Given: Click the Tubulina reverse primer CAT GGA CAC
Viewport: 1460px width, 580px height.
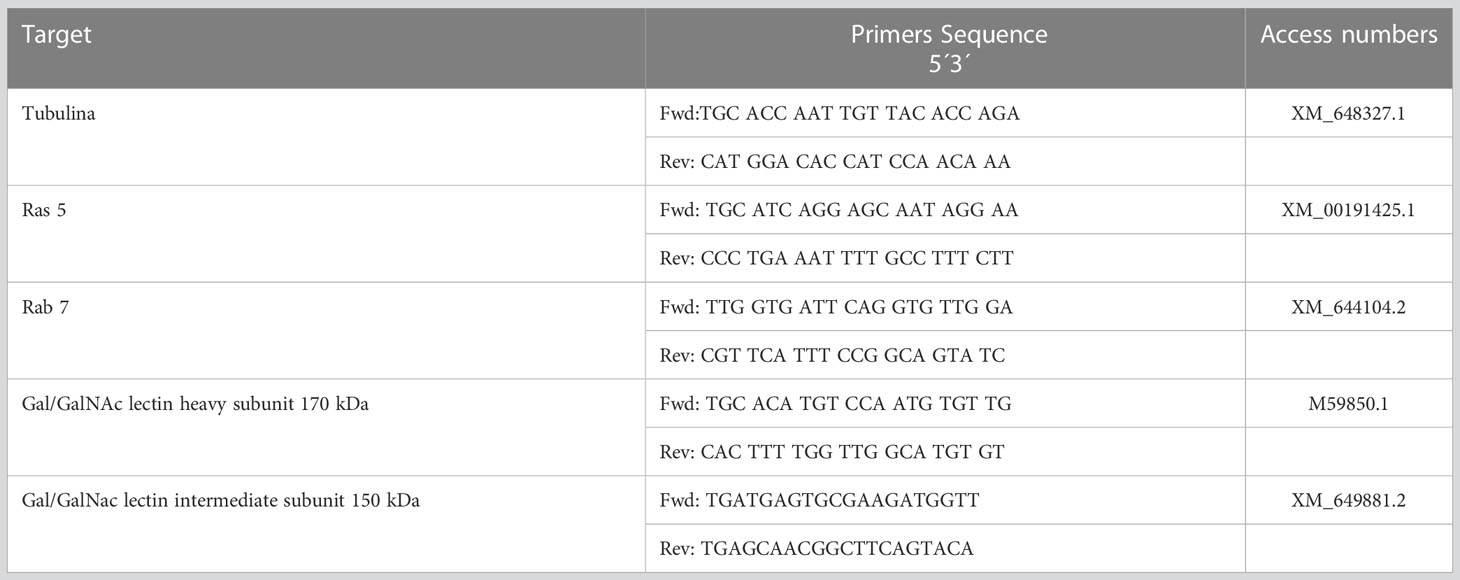Looking at the screenshot, I should [826, 162].
